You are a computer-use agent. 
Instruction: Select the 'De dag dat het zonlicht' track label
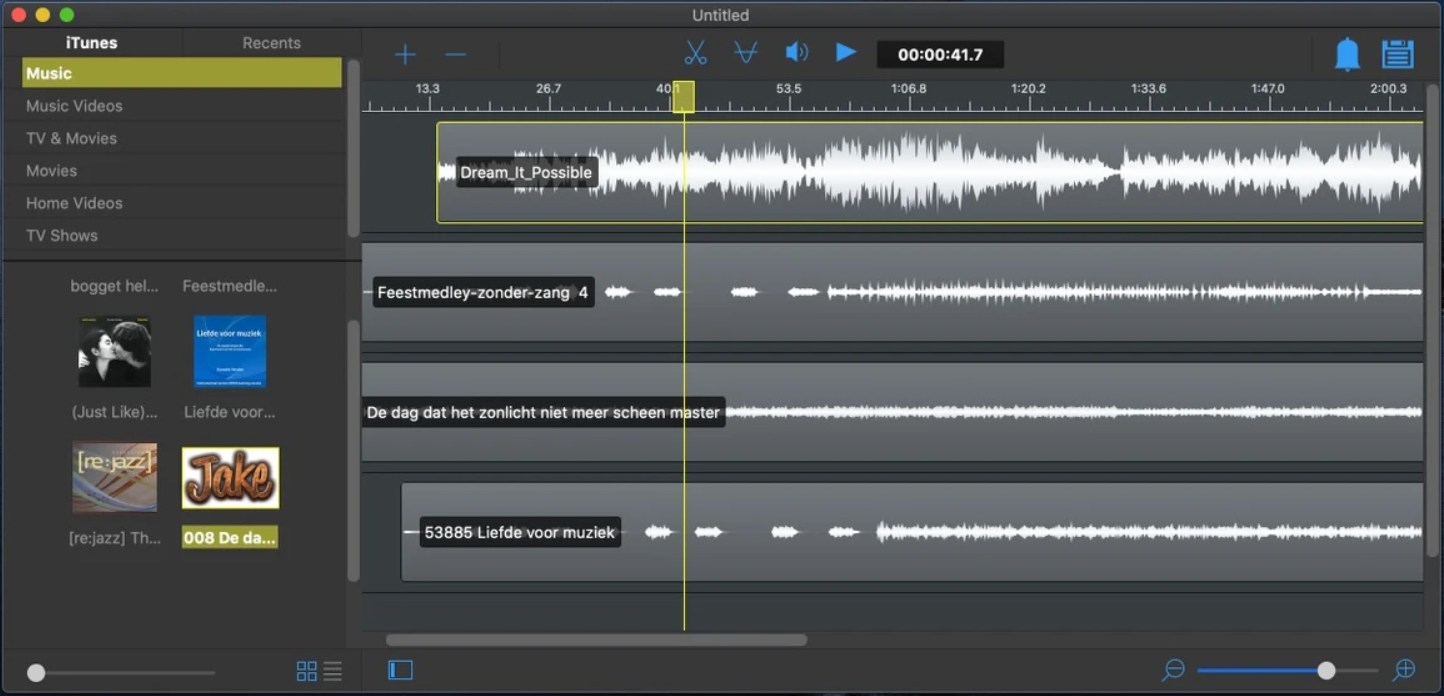click(x=543, y=413)
